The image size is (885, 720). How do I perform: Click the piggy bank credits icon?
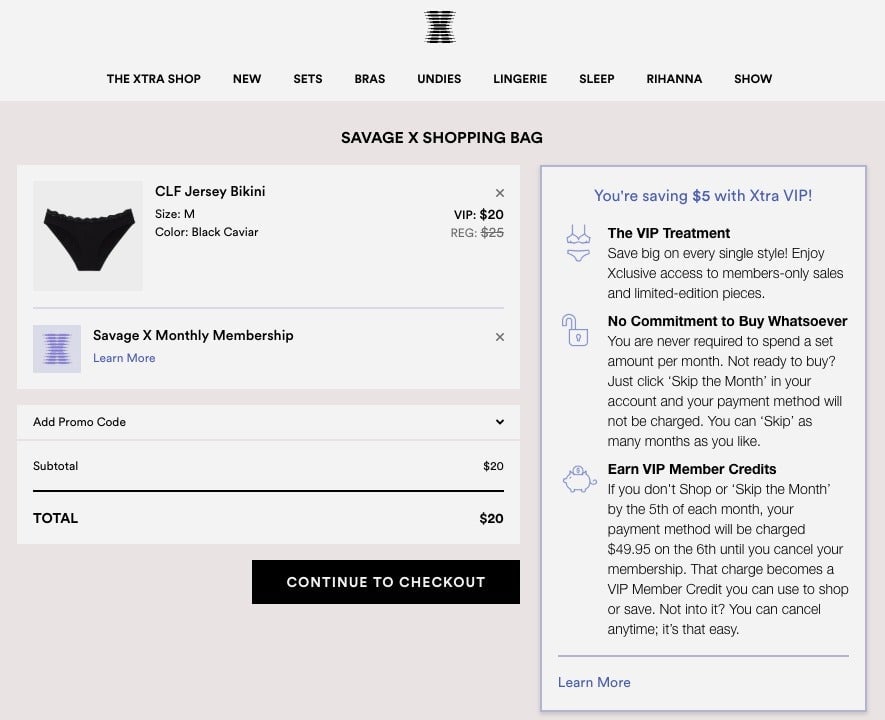[x=579, y=479]
